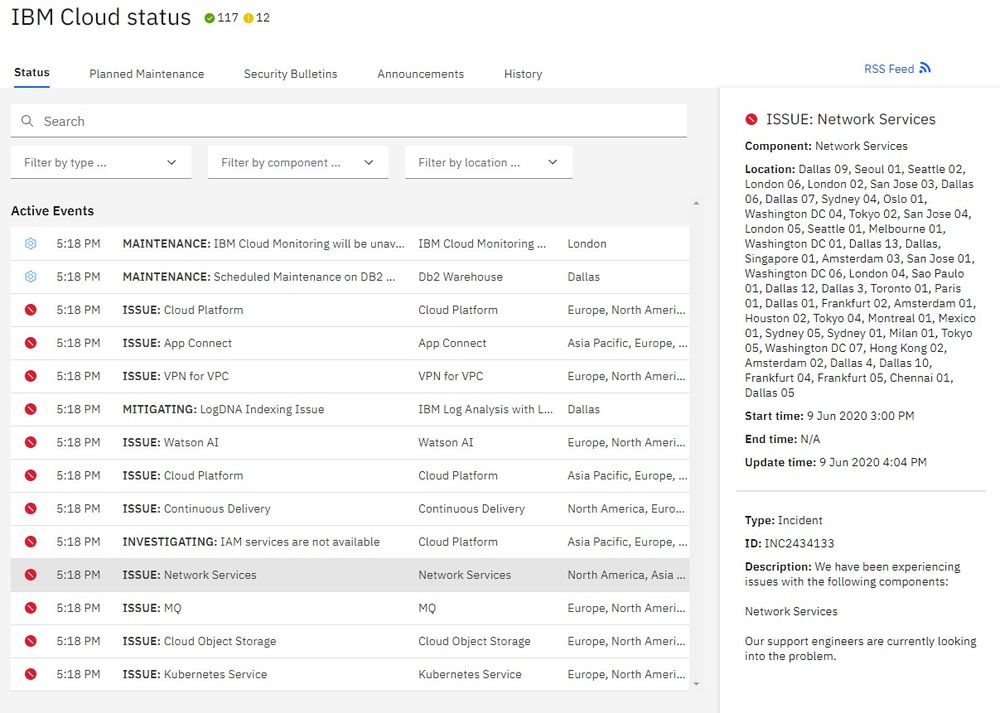Click the yellow warning count icon in header

point(248,18)
